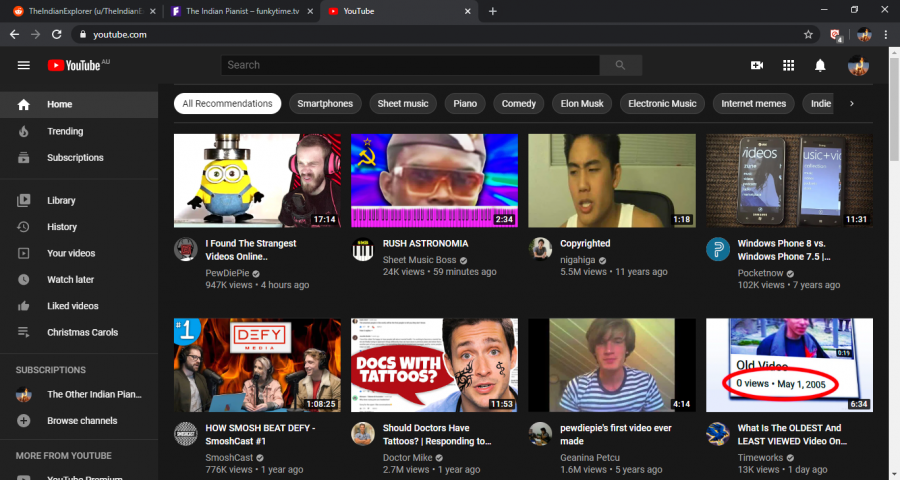900x480 pixels.
Task: Select the Comedy chip
Action: [x=519, y=104]
